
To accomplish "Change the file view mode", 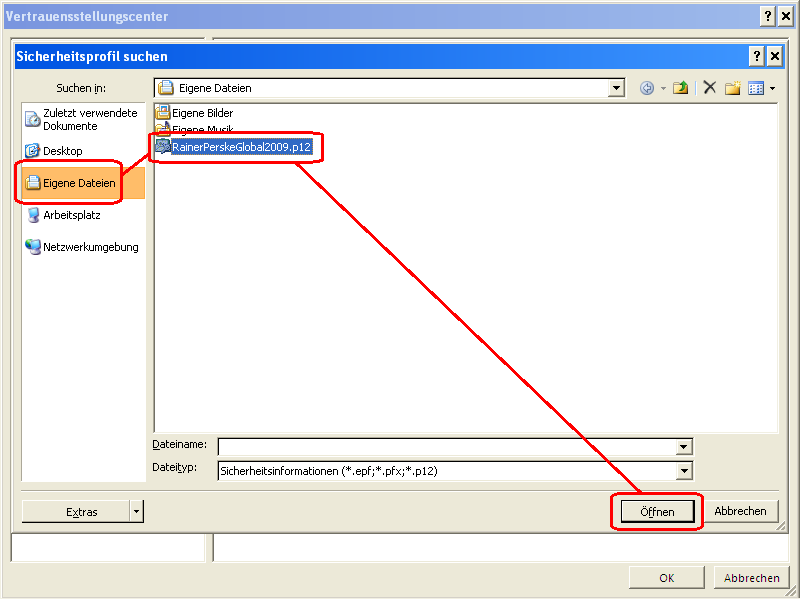I will click(757, 87).
